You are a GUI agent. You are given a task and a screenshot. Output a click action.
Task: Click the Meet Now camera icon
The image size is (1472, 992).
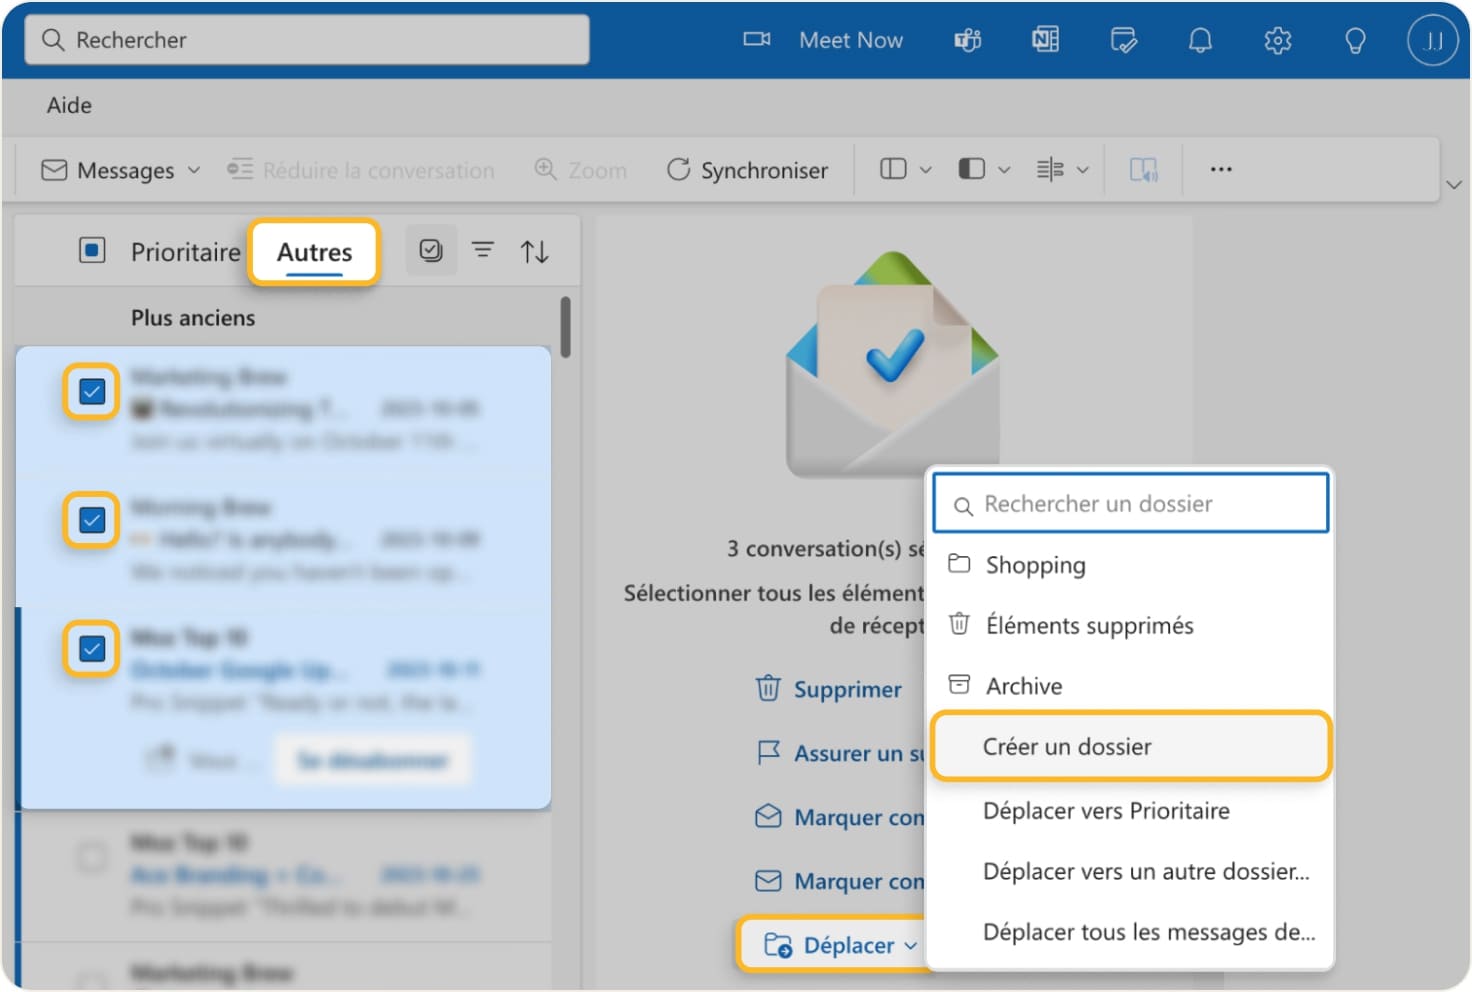click(756, 39)
